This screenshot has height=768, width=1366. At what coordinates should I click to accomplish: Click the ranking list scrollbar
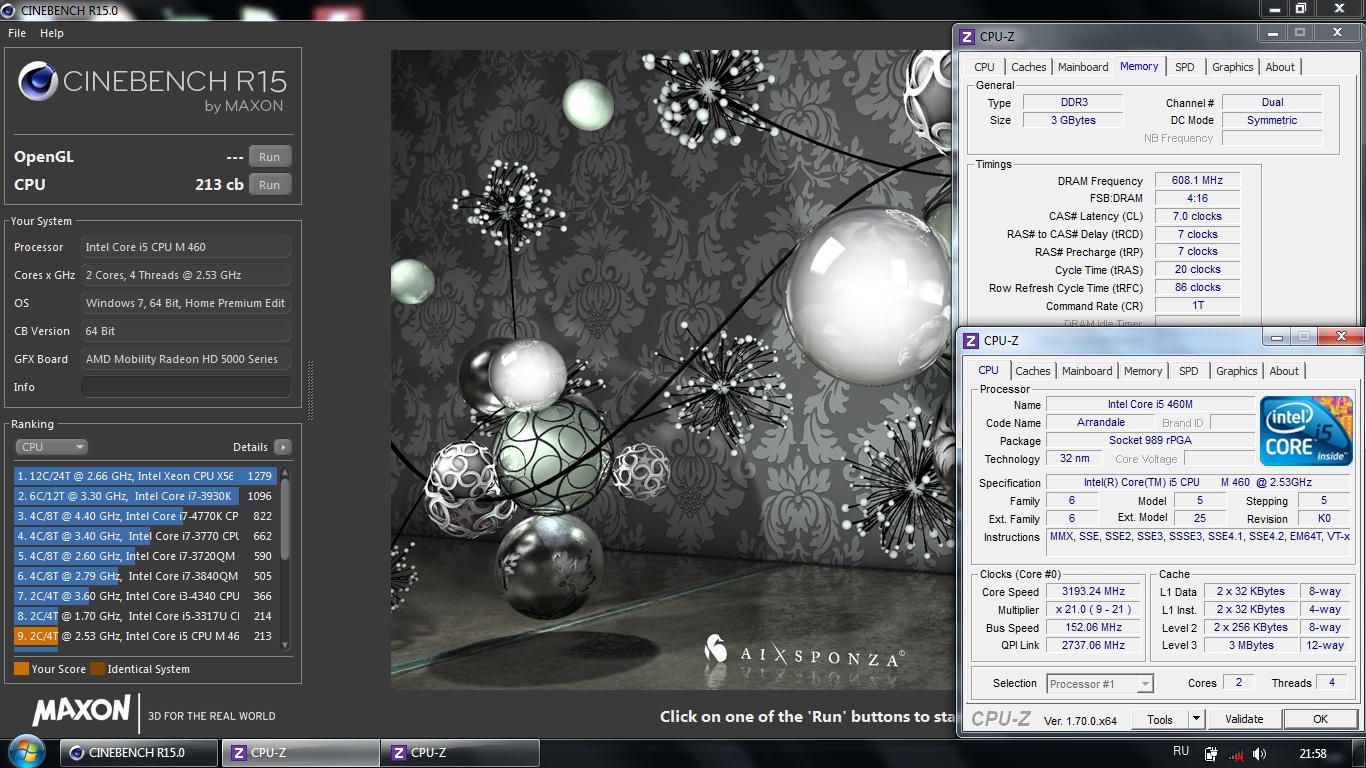pyautogui.click(x=285, y=558)
